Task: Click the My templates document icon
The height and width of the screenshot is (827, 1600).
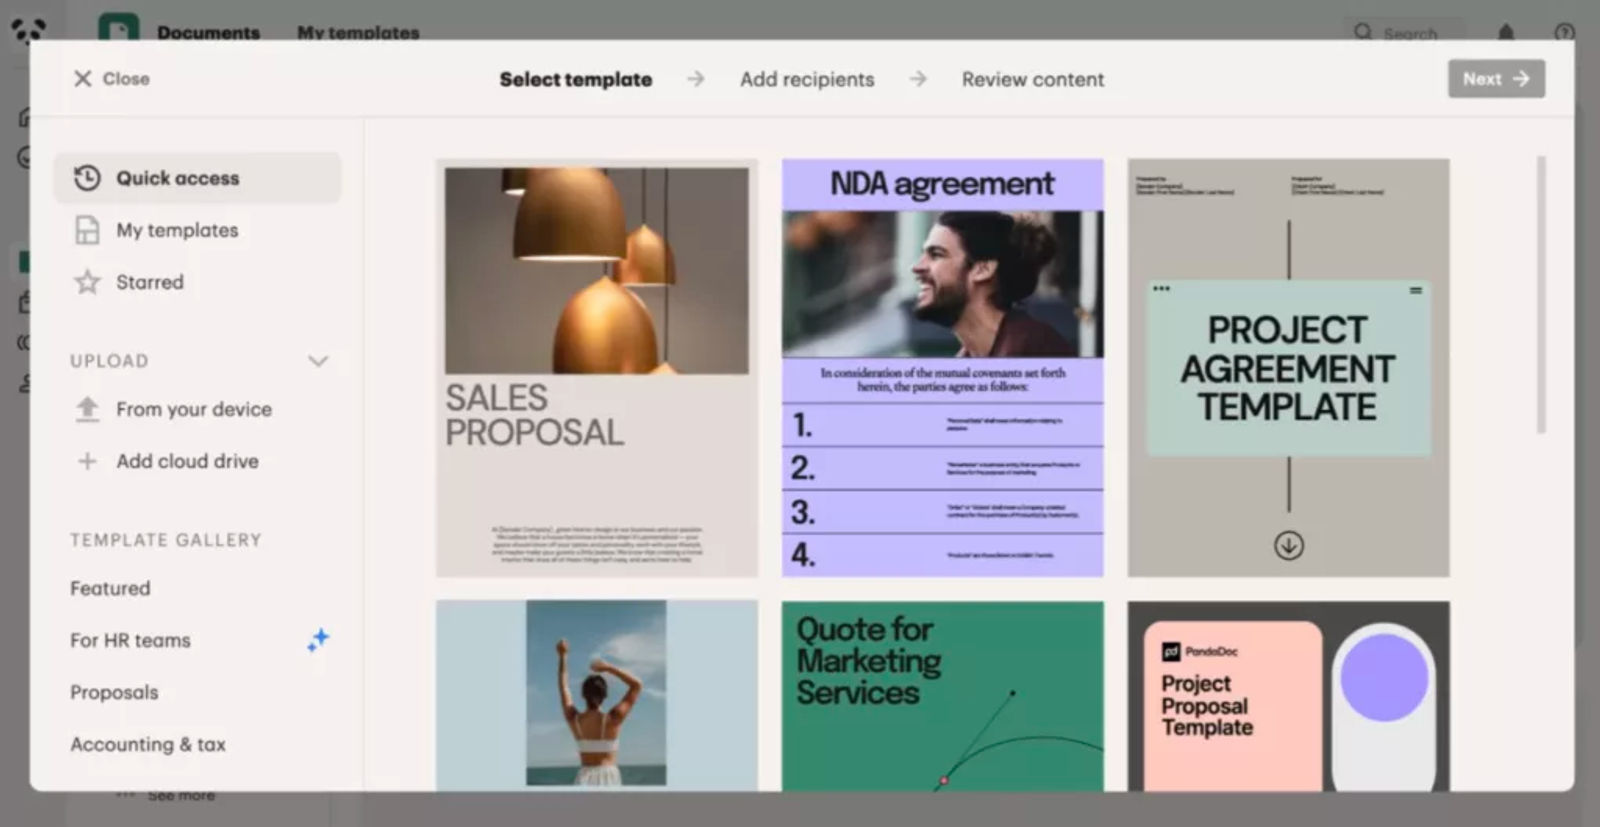Action: (x=87, y=230)
